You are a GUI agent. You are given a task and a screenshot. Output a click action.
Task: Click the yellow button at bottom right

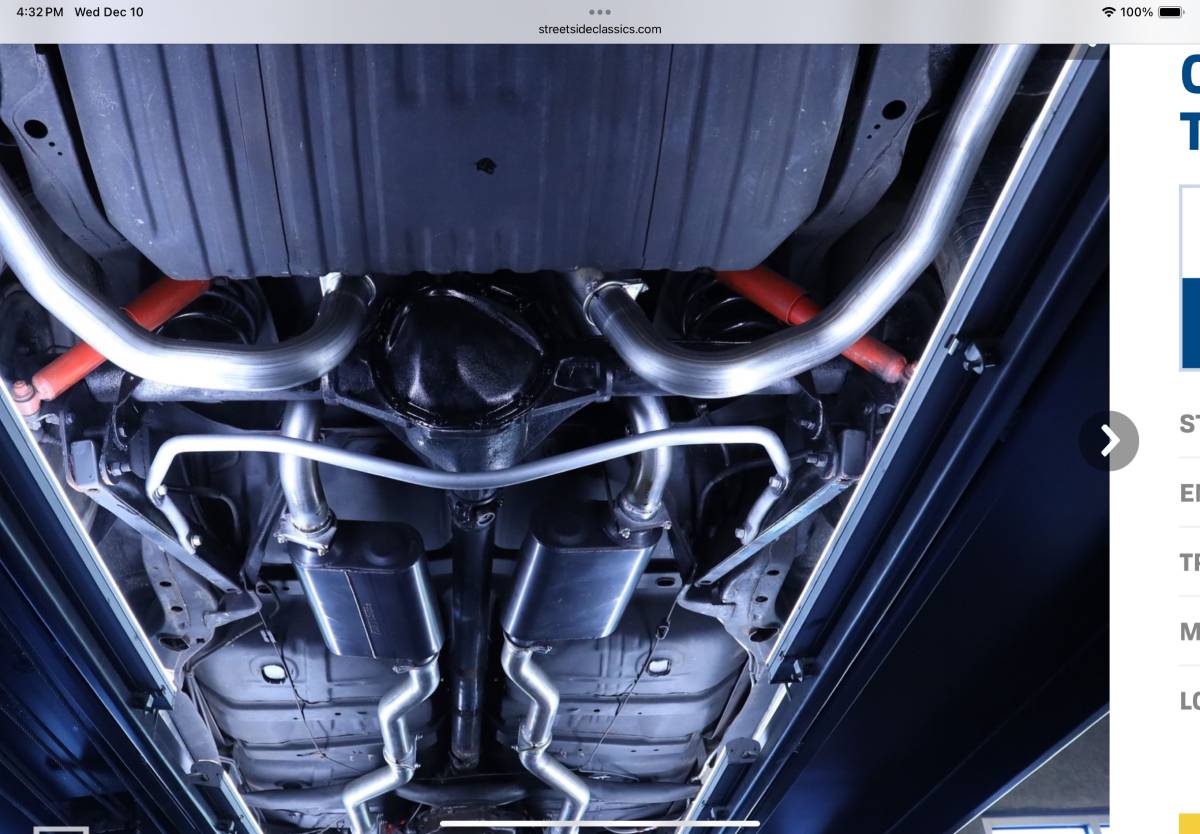click(x=1189, y=823)
